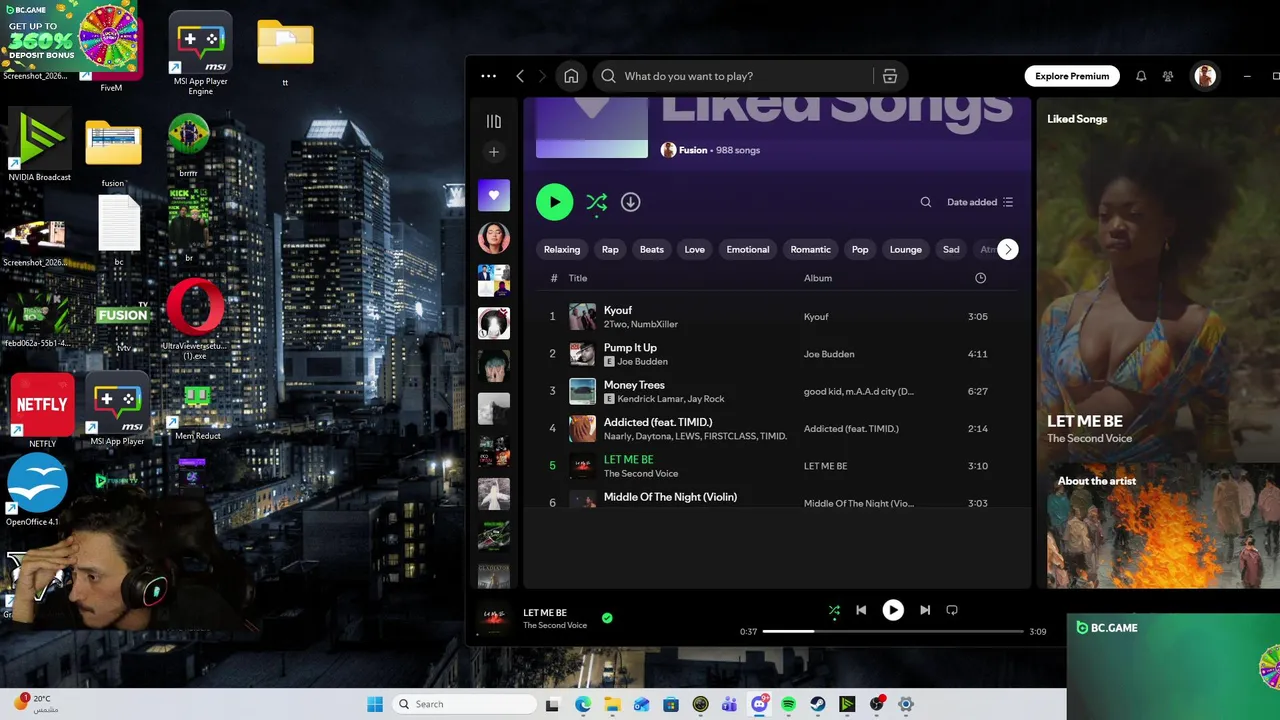The width and height of the screenshot is (1280, 720).
Task: Open the Browse icon in the search bar
Action: 890,76
